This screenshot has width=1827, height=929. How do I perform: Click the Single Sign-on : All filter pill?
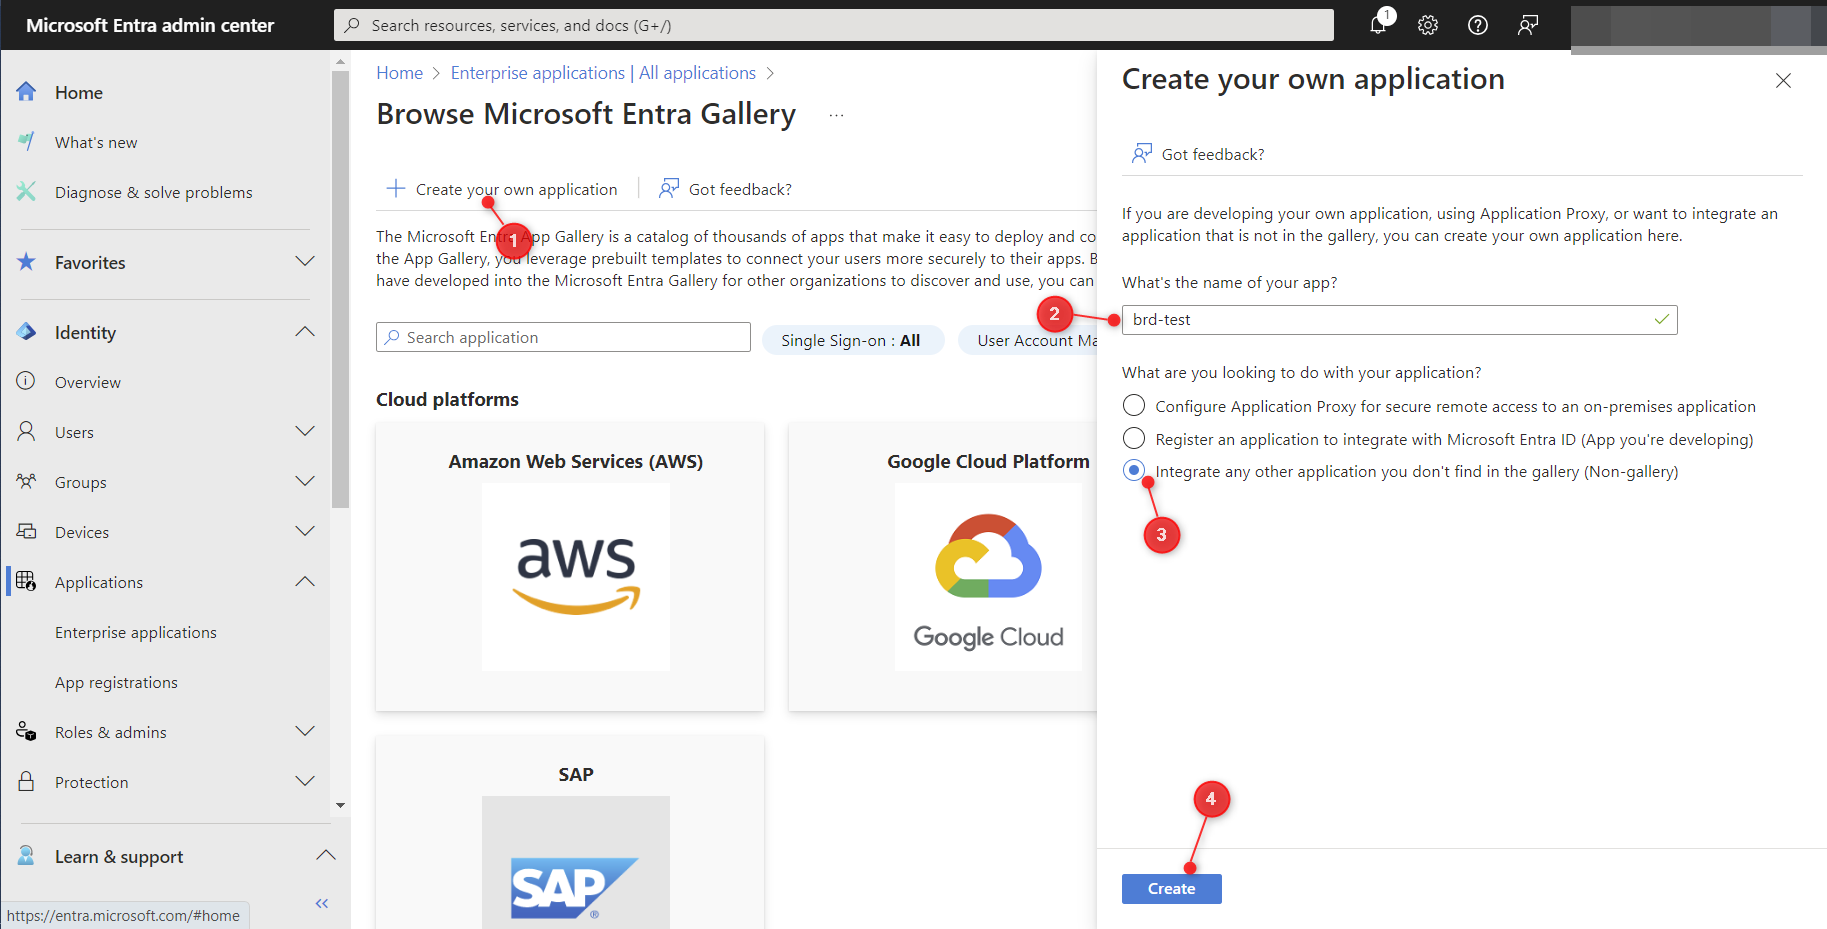coord(851,340)
